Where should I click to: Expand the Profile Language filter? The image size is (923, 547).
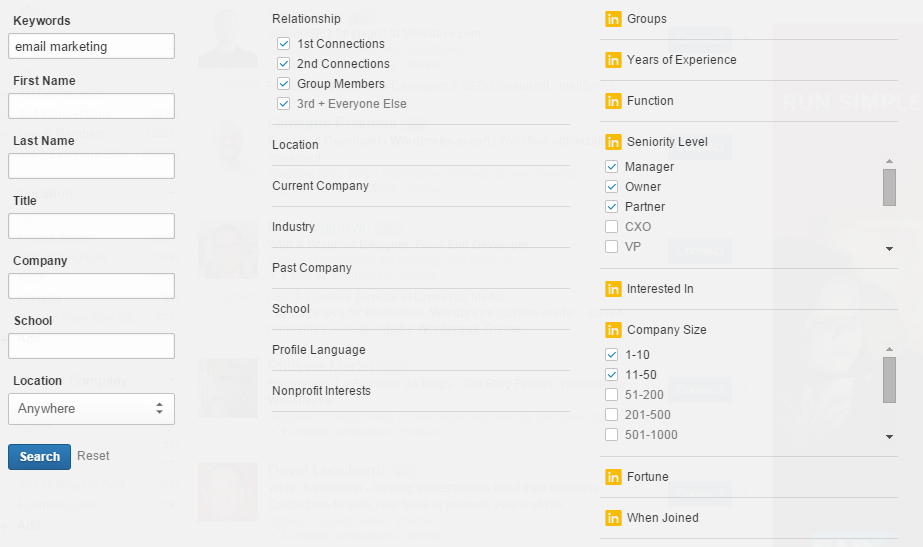click(318, 350)
